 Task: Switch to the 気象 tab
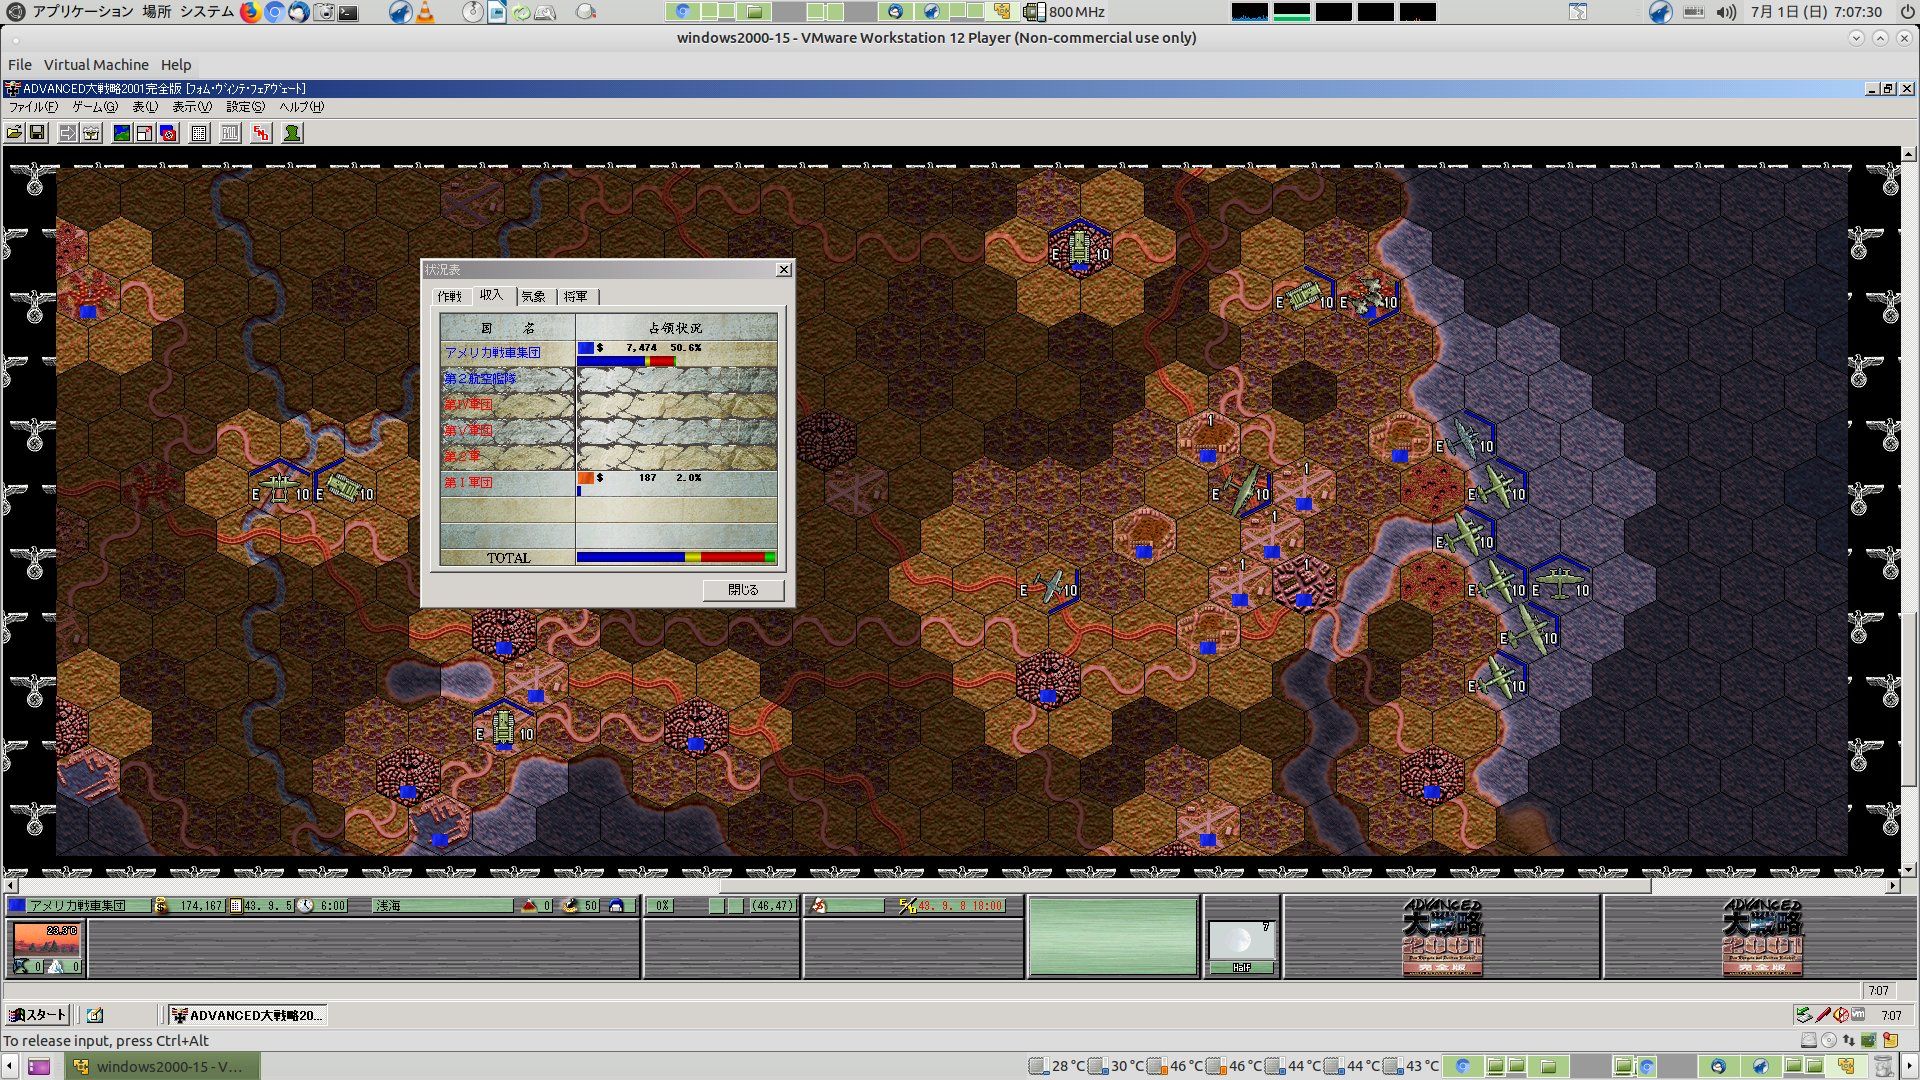(534, 297)
